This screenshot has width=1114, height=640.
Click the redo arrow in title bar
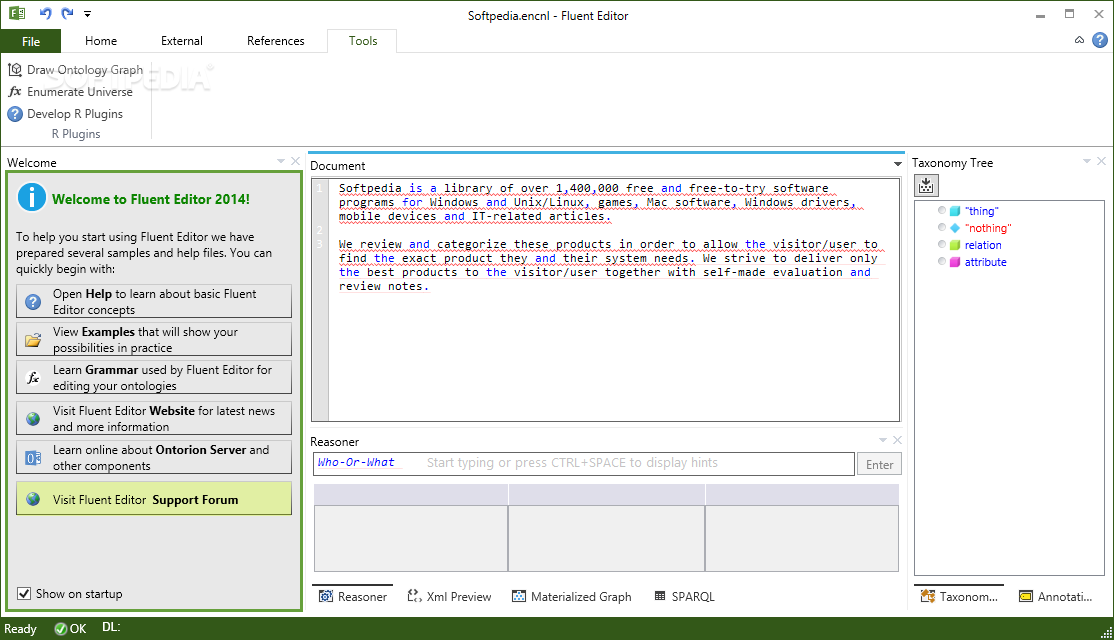[67, 13]
